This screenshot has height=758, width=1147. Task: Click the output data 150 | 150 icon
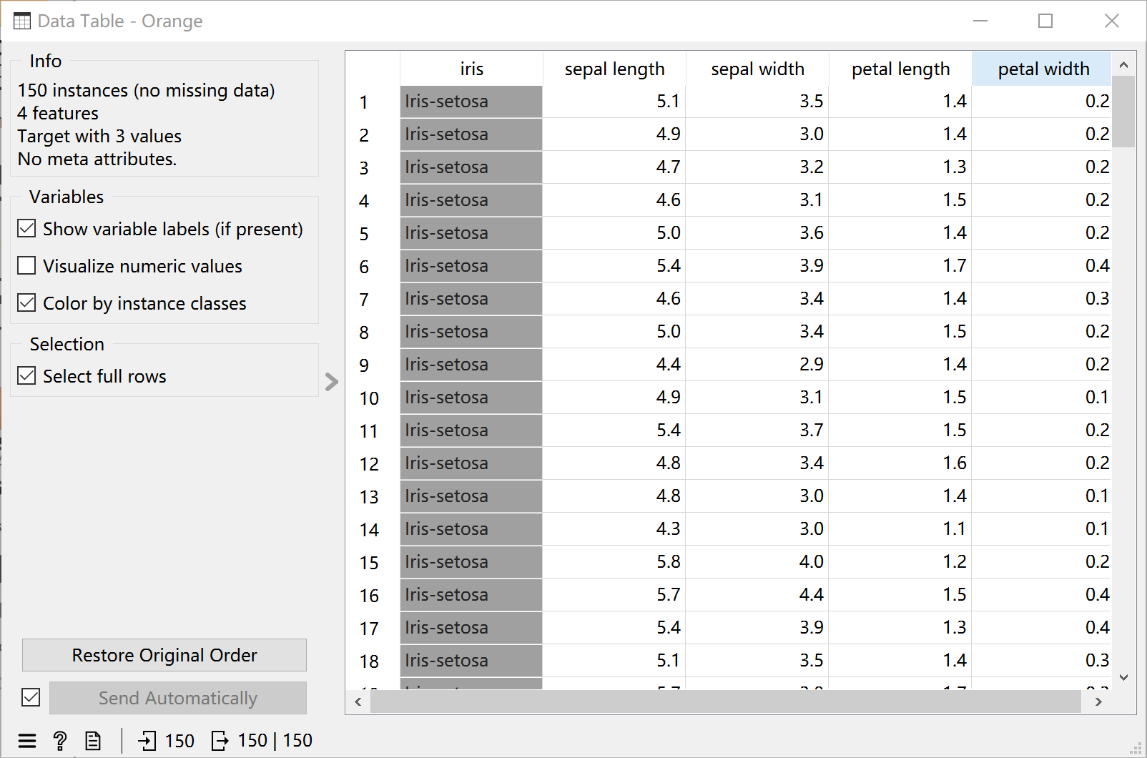point(219,741)
